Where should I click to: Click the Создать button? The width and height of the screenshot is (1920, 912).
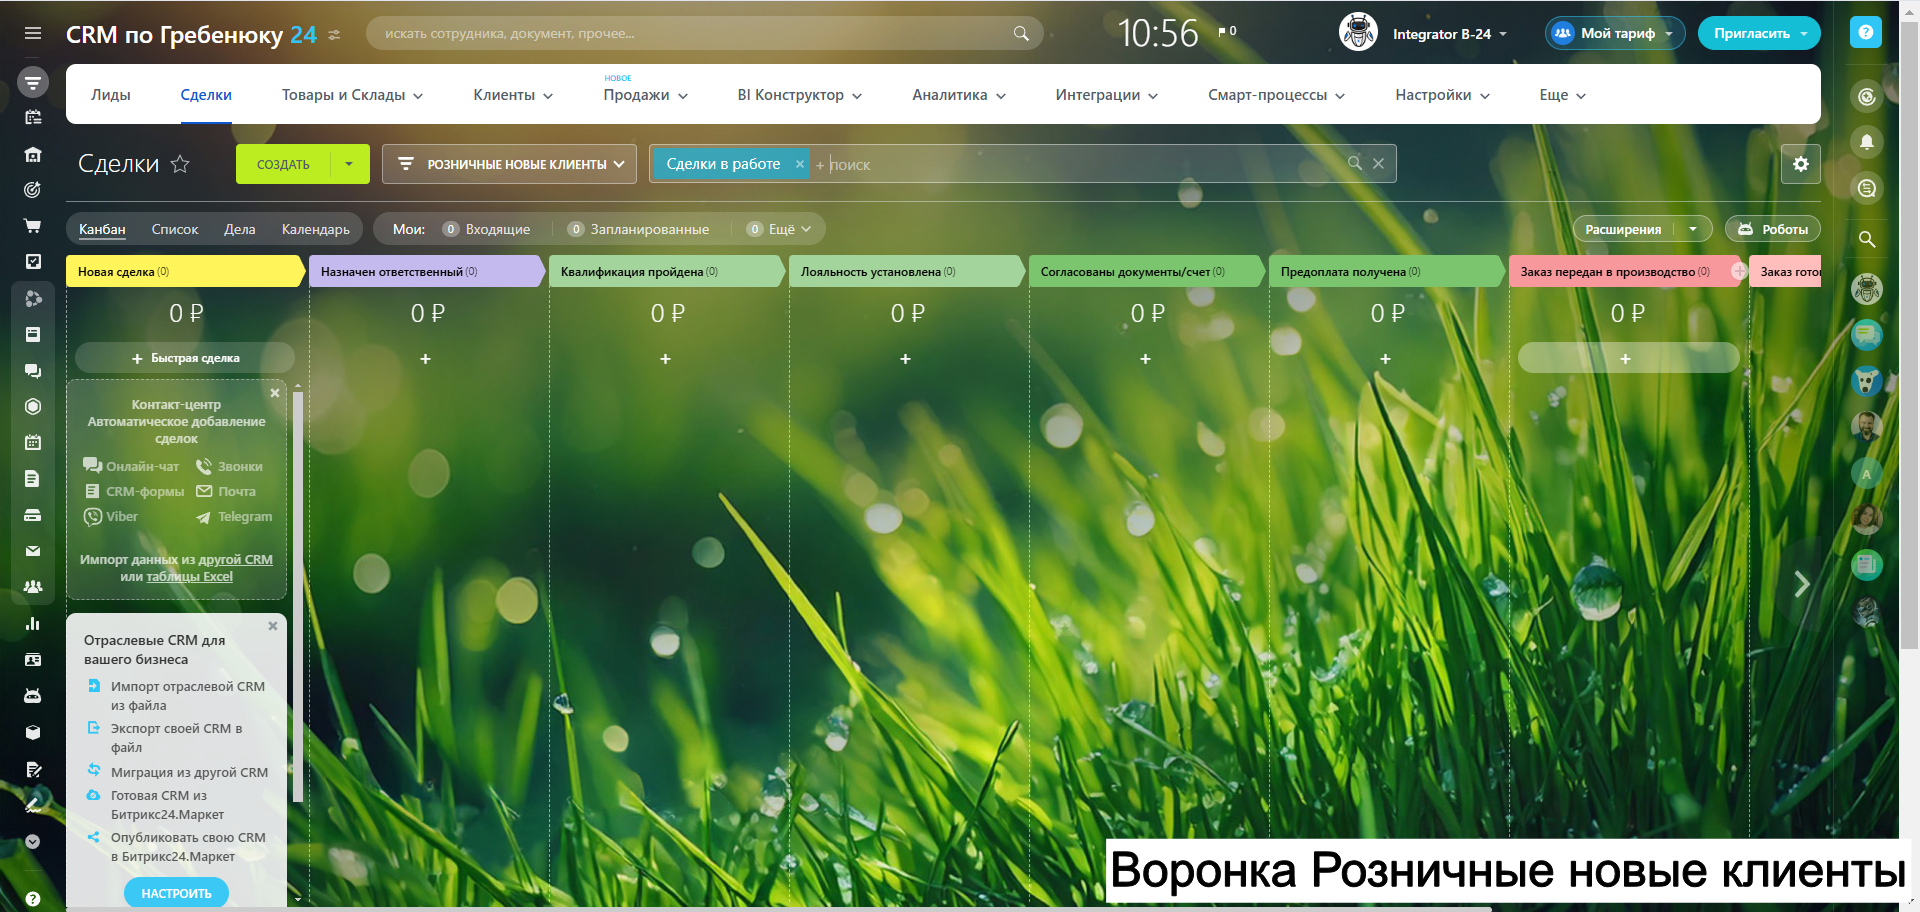coord(283,164)
